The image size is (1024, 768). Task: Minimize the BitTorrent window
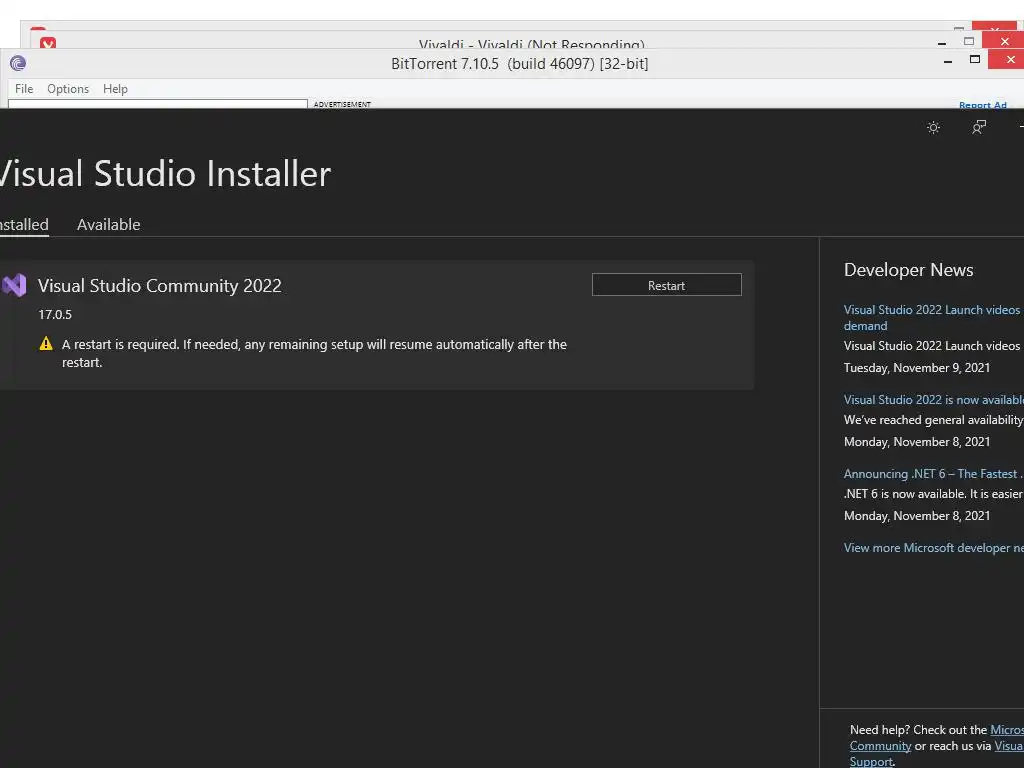point(948,61)
